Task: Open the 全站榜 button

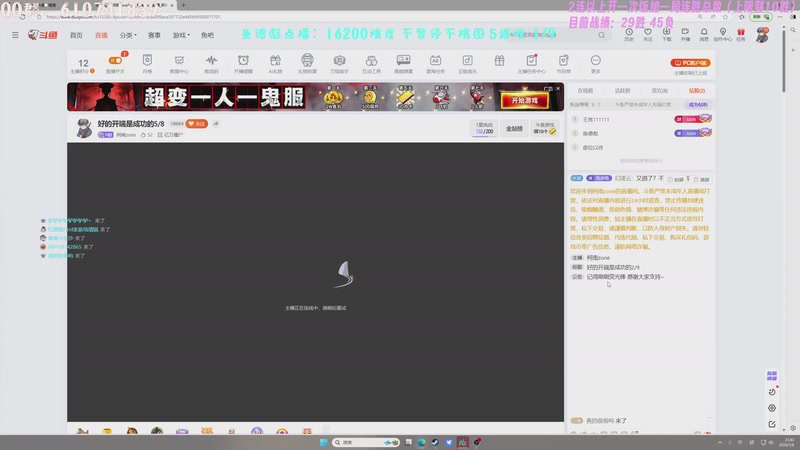Action: click(x=514, y=129)
